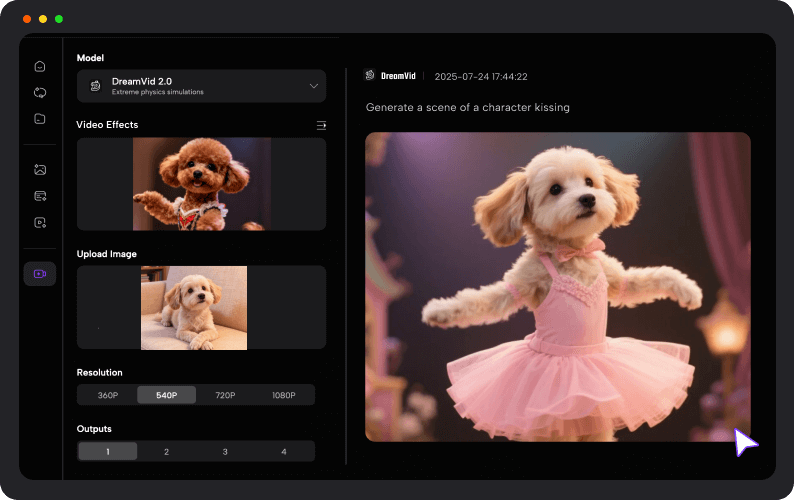Open the Home icon in sidebar
794x500 pixels.
click(40, 66)
